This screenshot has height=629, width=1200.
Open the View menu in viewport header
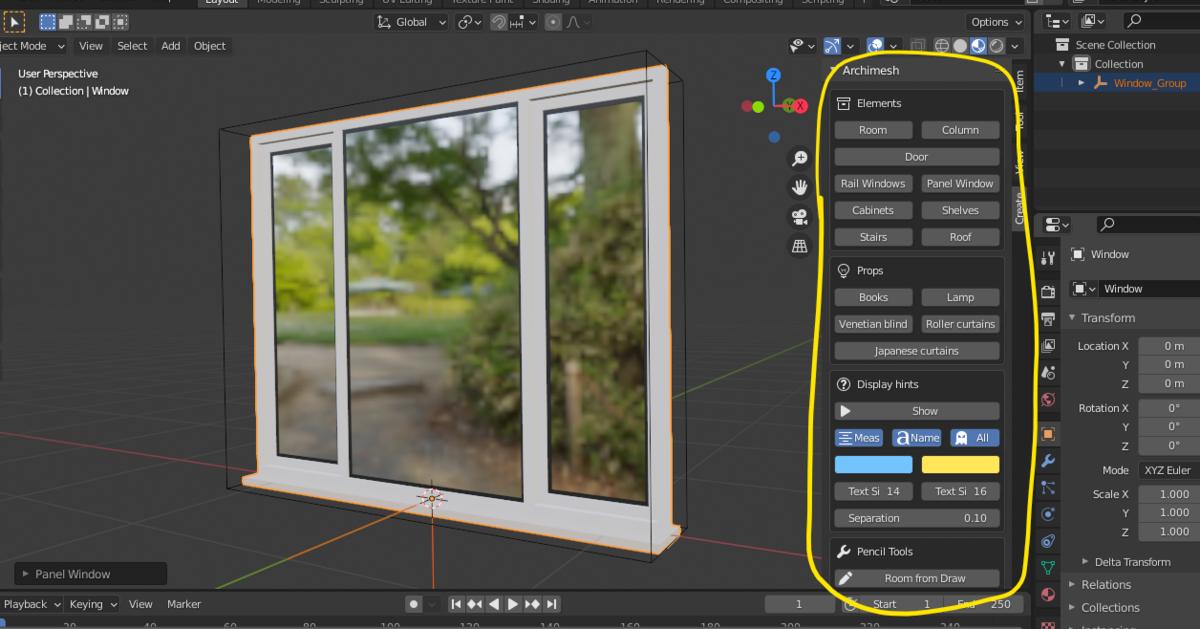91,46
